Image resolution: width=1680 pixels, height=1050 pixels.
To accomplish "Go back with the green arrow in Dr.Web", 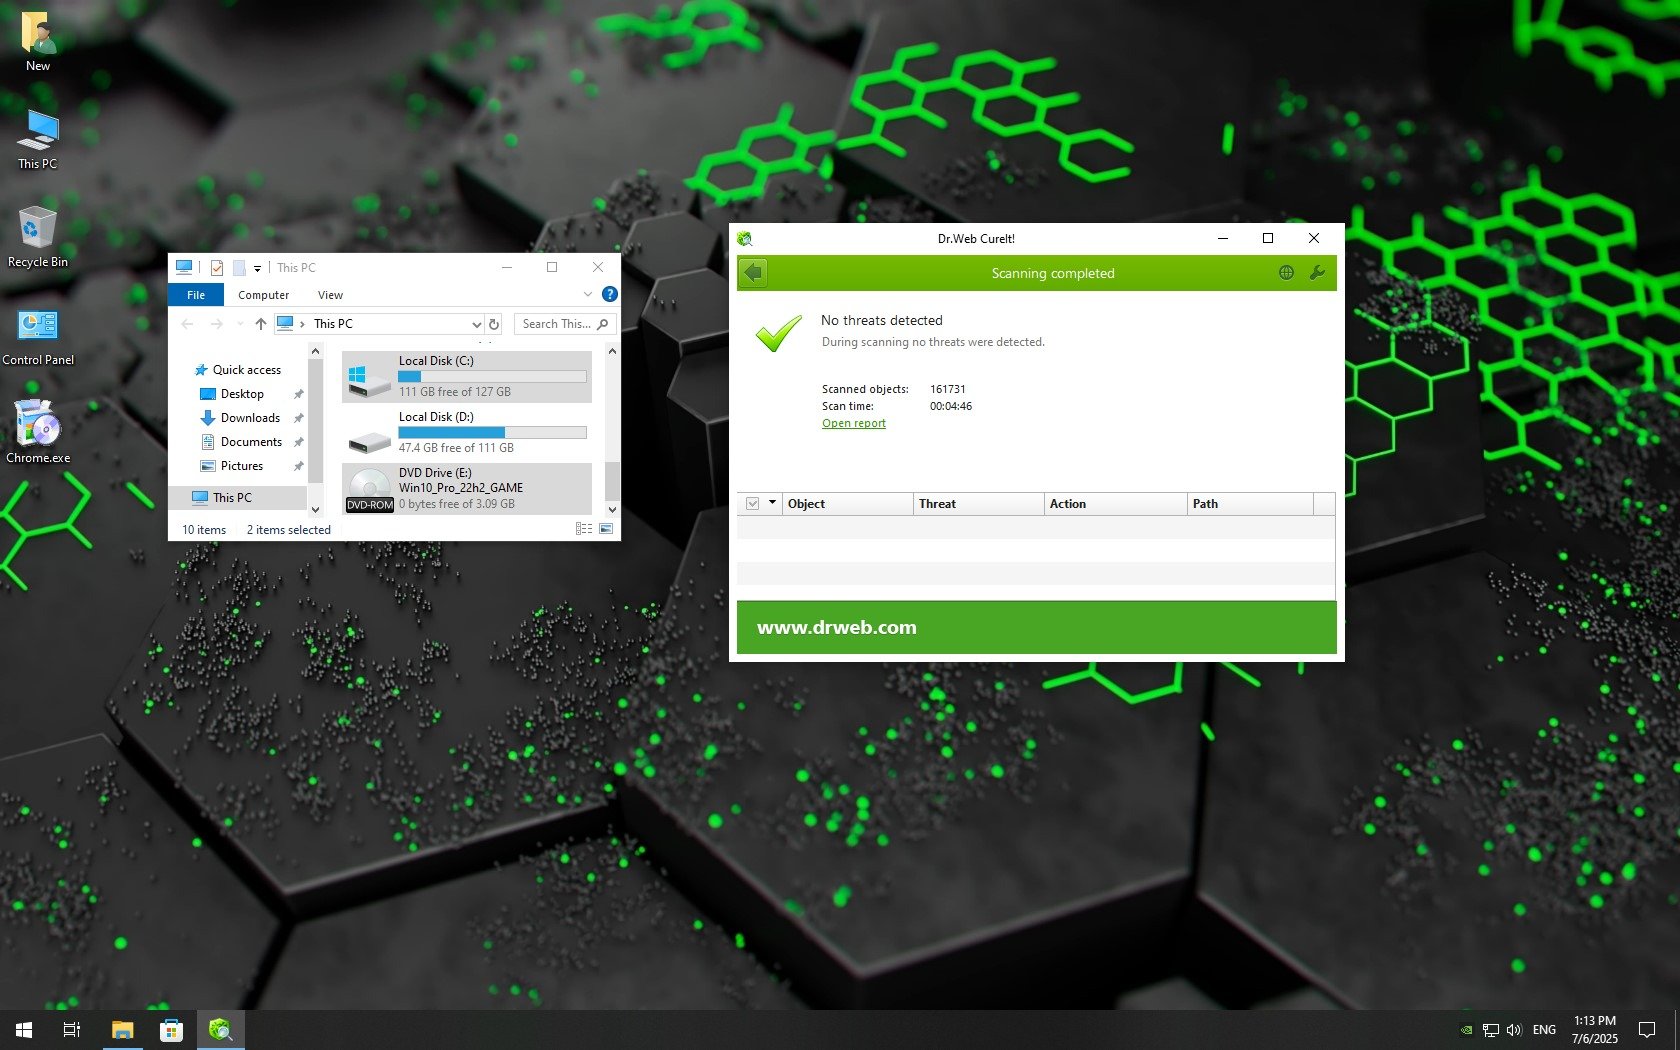I will point(754,273).
